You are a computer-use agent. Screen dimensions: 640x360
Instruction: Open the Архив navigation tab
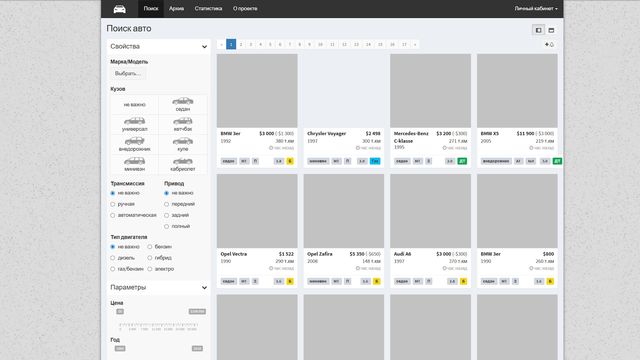click(176, 9)
